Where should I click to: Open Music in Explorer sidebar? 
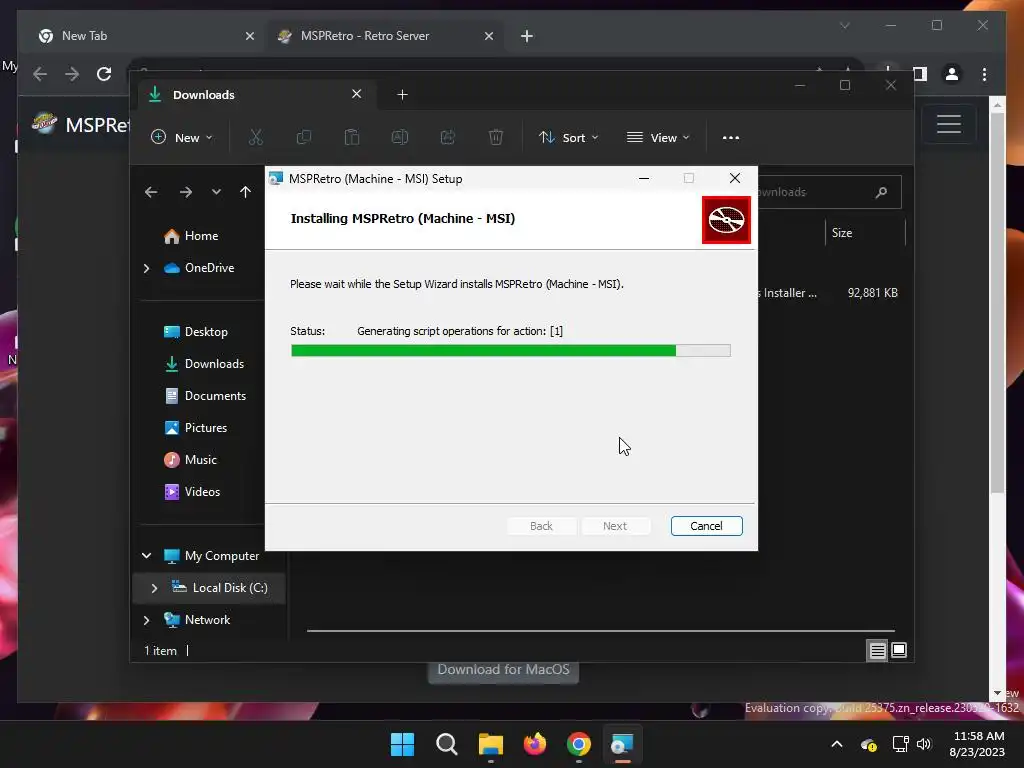coord(190,460)
